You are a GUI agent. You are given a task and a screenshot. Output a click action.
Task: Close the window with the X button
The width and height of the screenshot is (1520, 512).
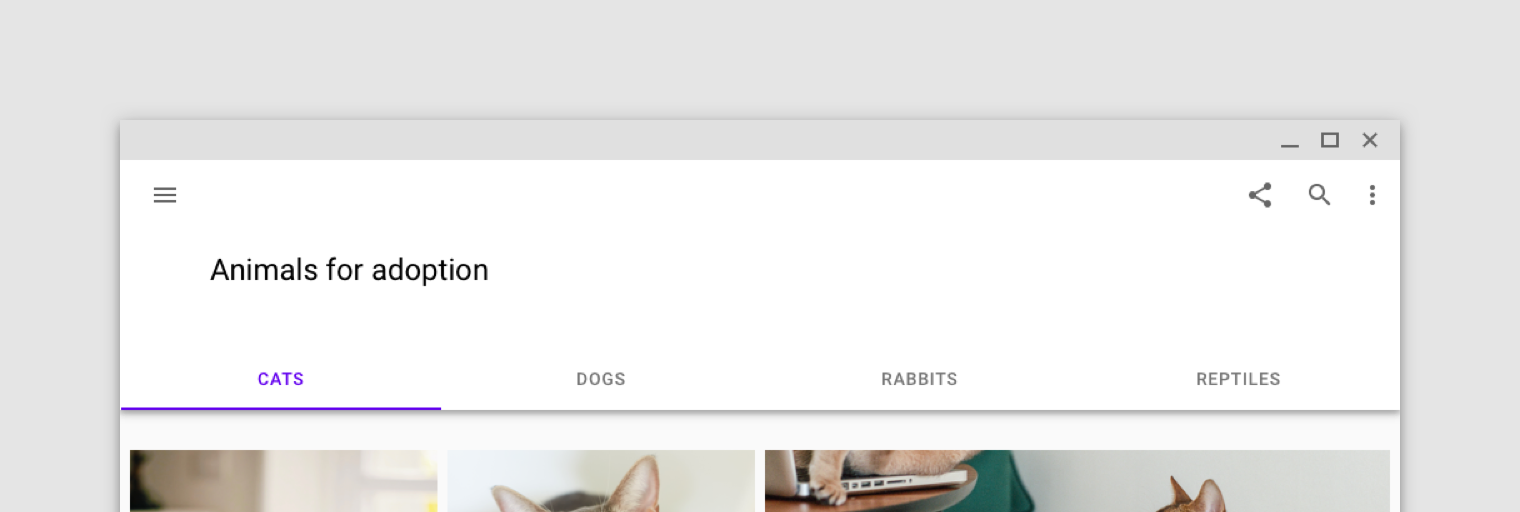(1370, 140)
